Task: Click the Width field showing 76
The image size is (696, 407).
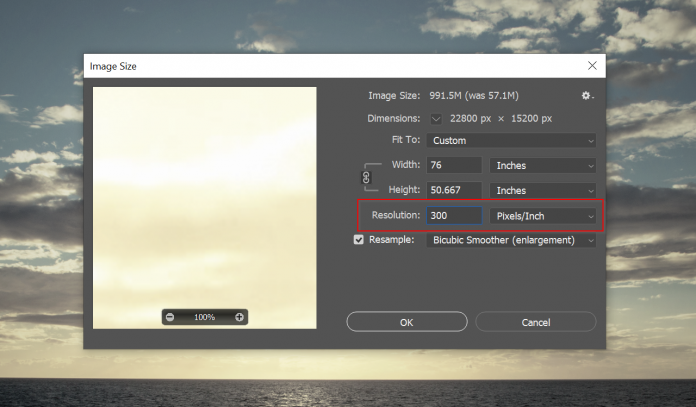Action: pyautogui.click(x=454, y=165)
